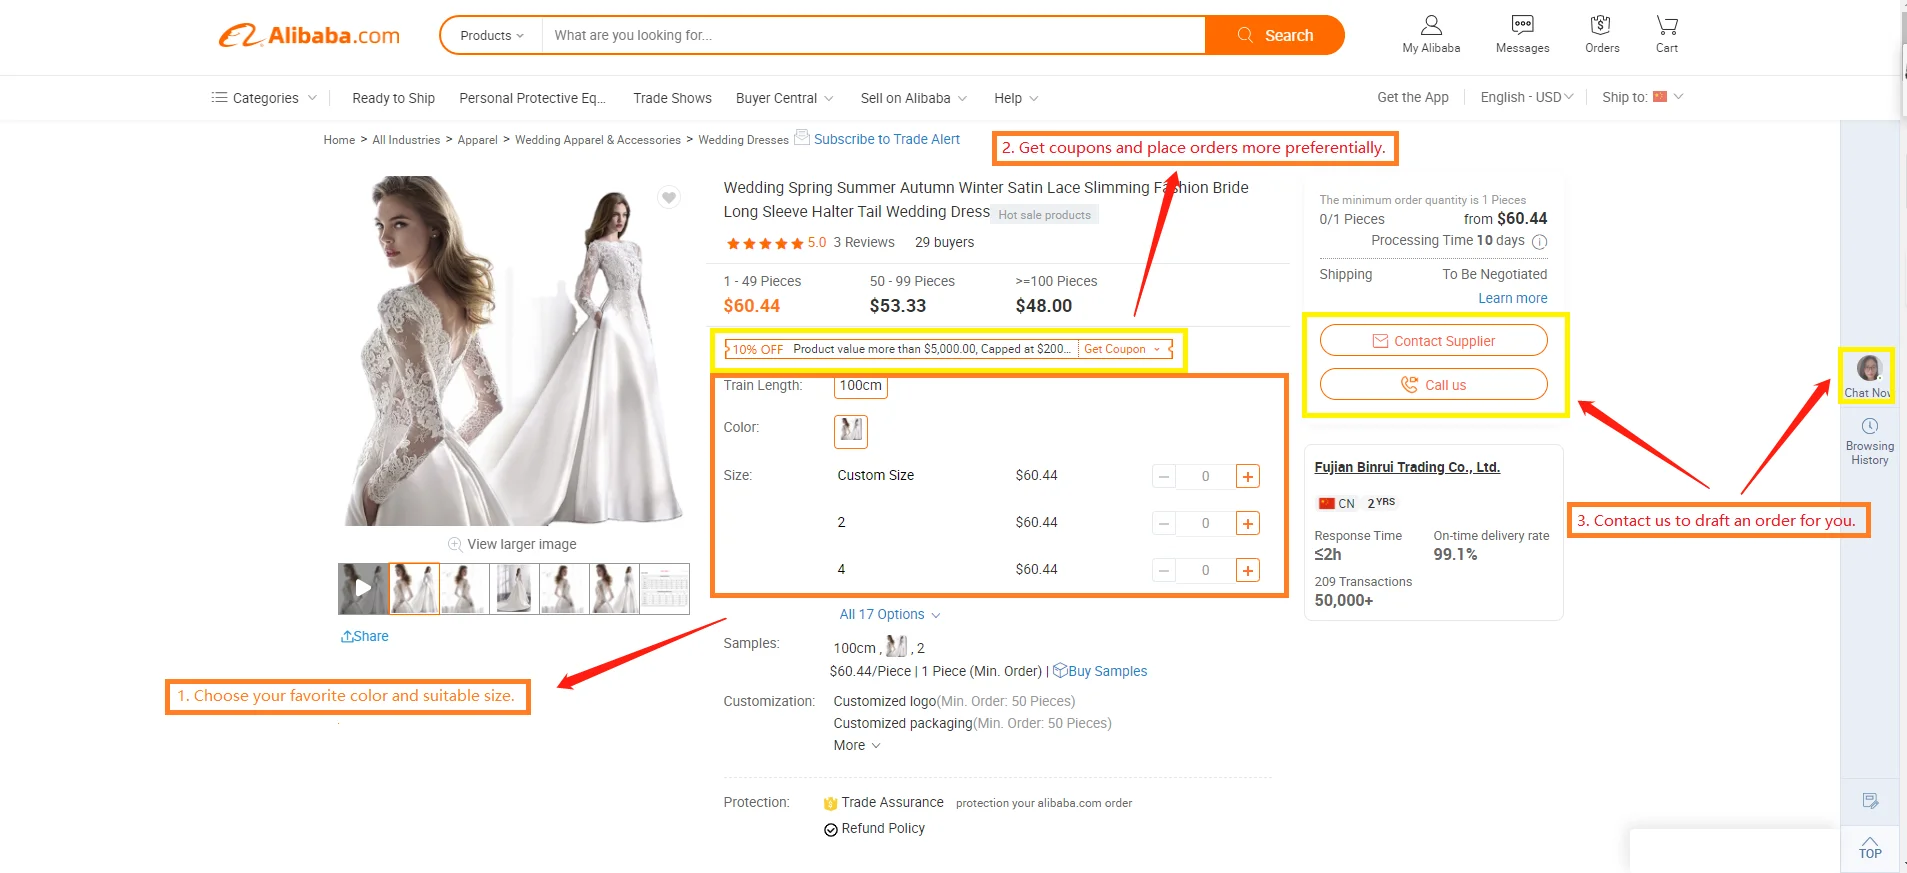Viewport: 1907px width, 873px height.
Task: Decrease Custom Size quantity with minus
Action: [1164, 477]
